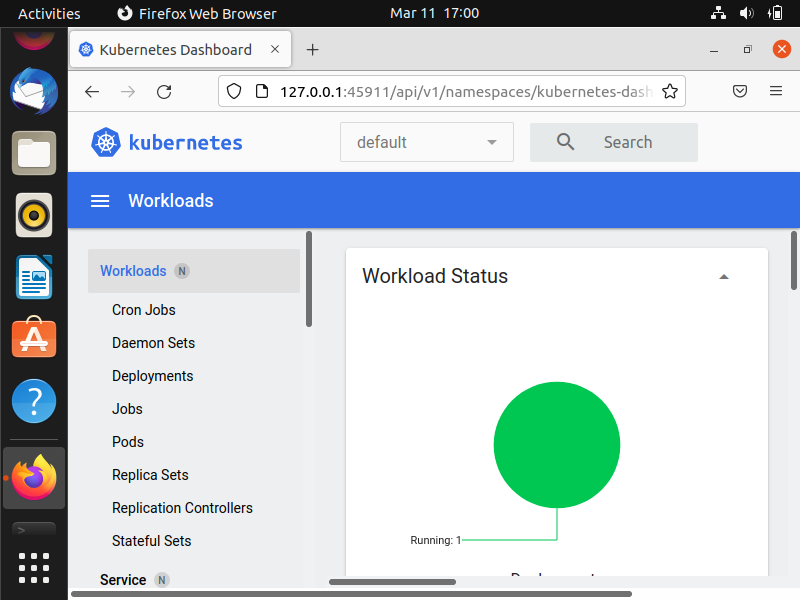Click the battery indicator in top bar
This screenshot has width=800, height=600.
click(775, 13)
